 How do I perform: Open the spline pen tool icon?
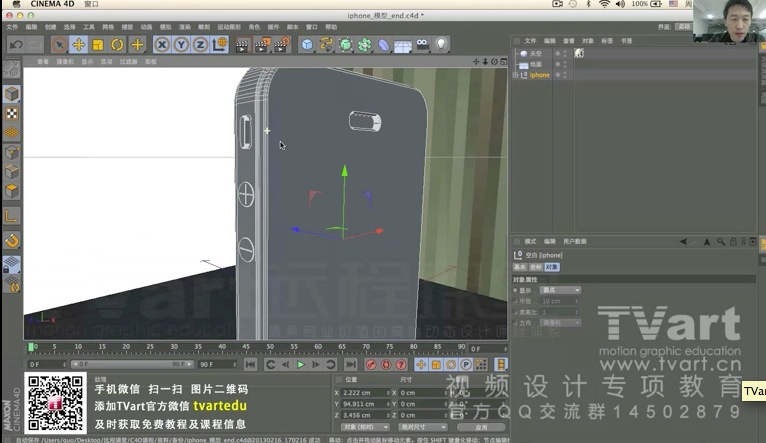[x=326, y=44]
